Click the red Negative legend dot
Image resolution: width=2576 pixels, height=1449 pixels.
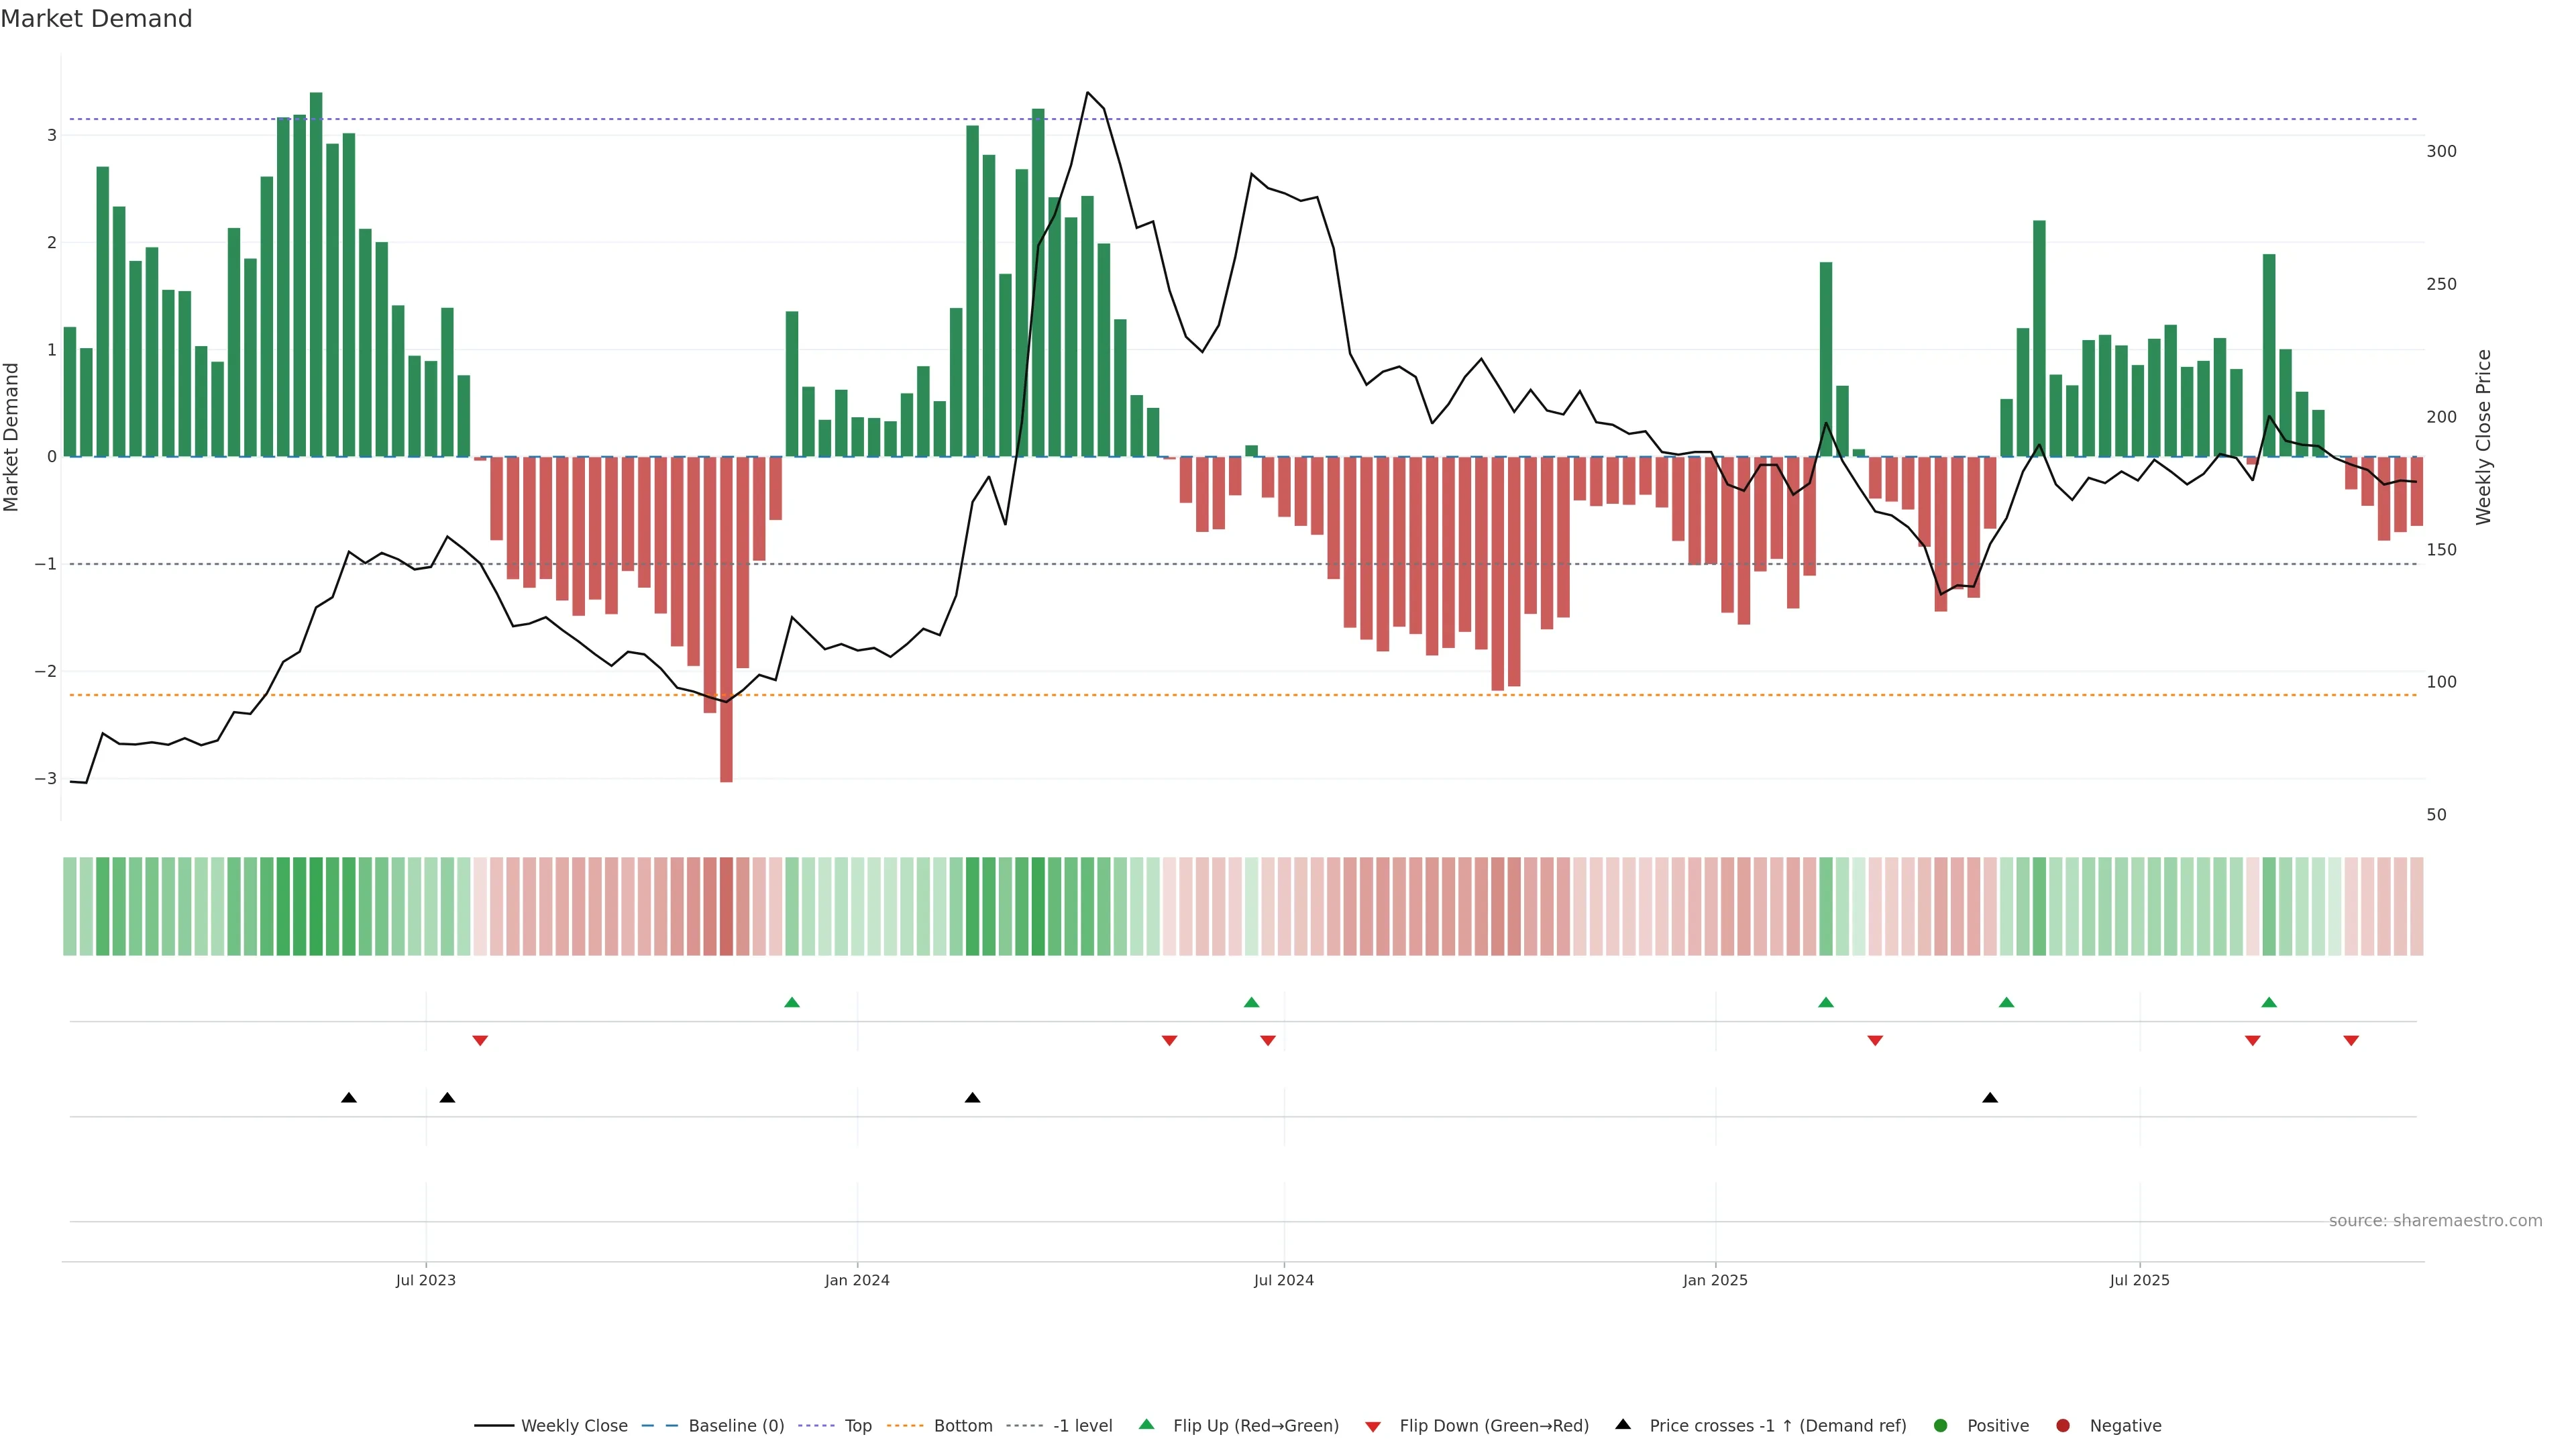[x=2063, y=1425]
